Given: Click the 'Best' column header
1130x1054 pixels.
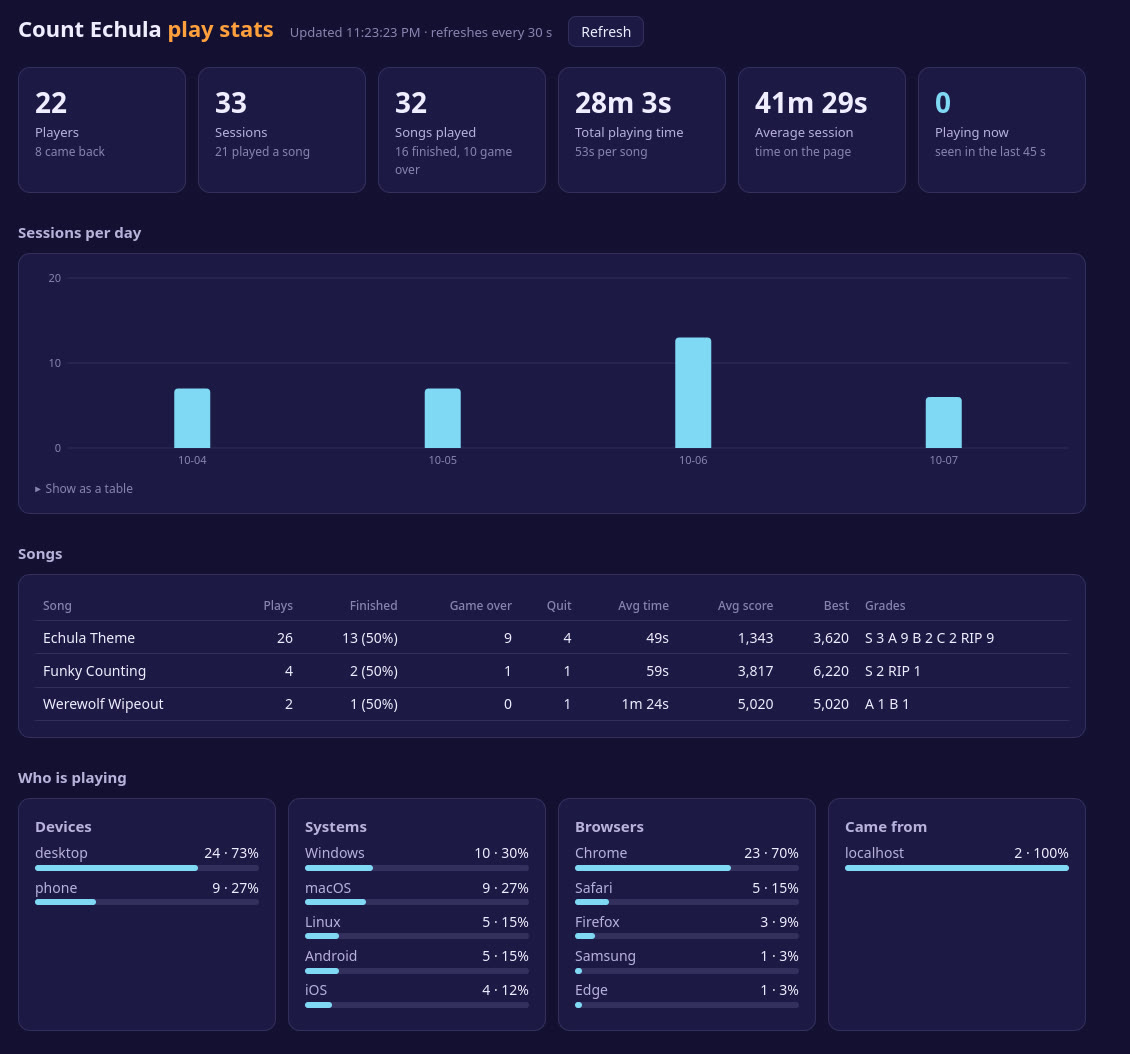Looking at the screenshot, I should [836, 605].
